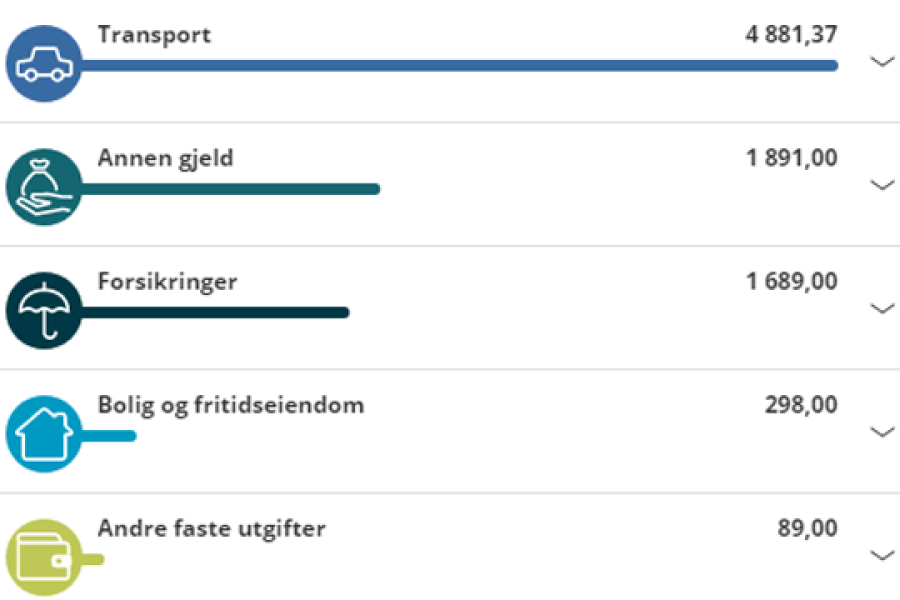Expand the Annen gjeld chevron
The width and height of the screenshot is (900, 600).
[x=882, y=184]
